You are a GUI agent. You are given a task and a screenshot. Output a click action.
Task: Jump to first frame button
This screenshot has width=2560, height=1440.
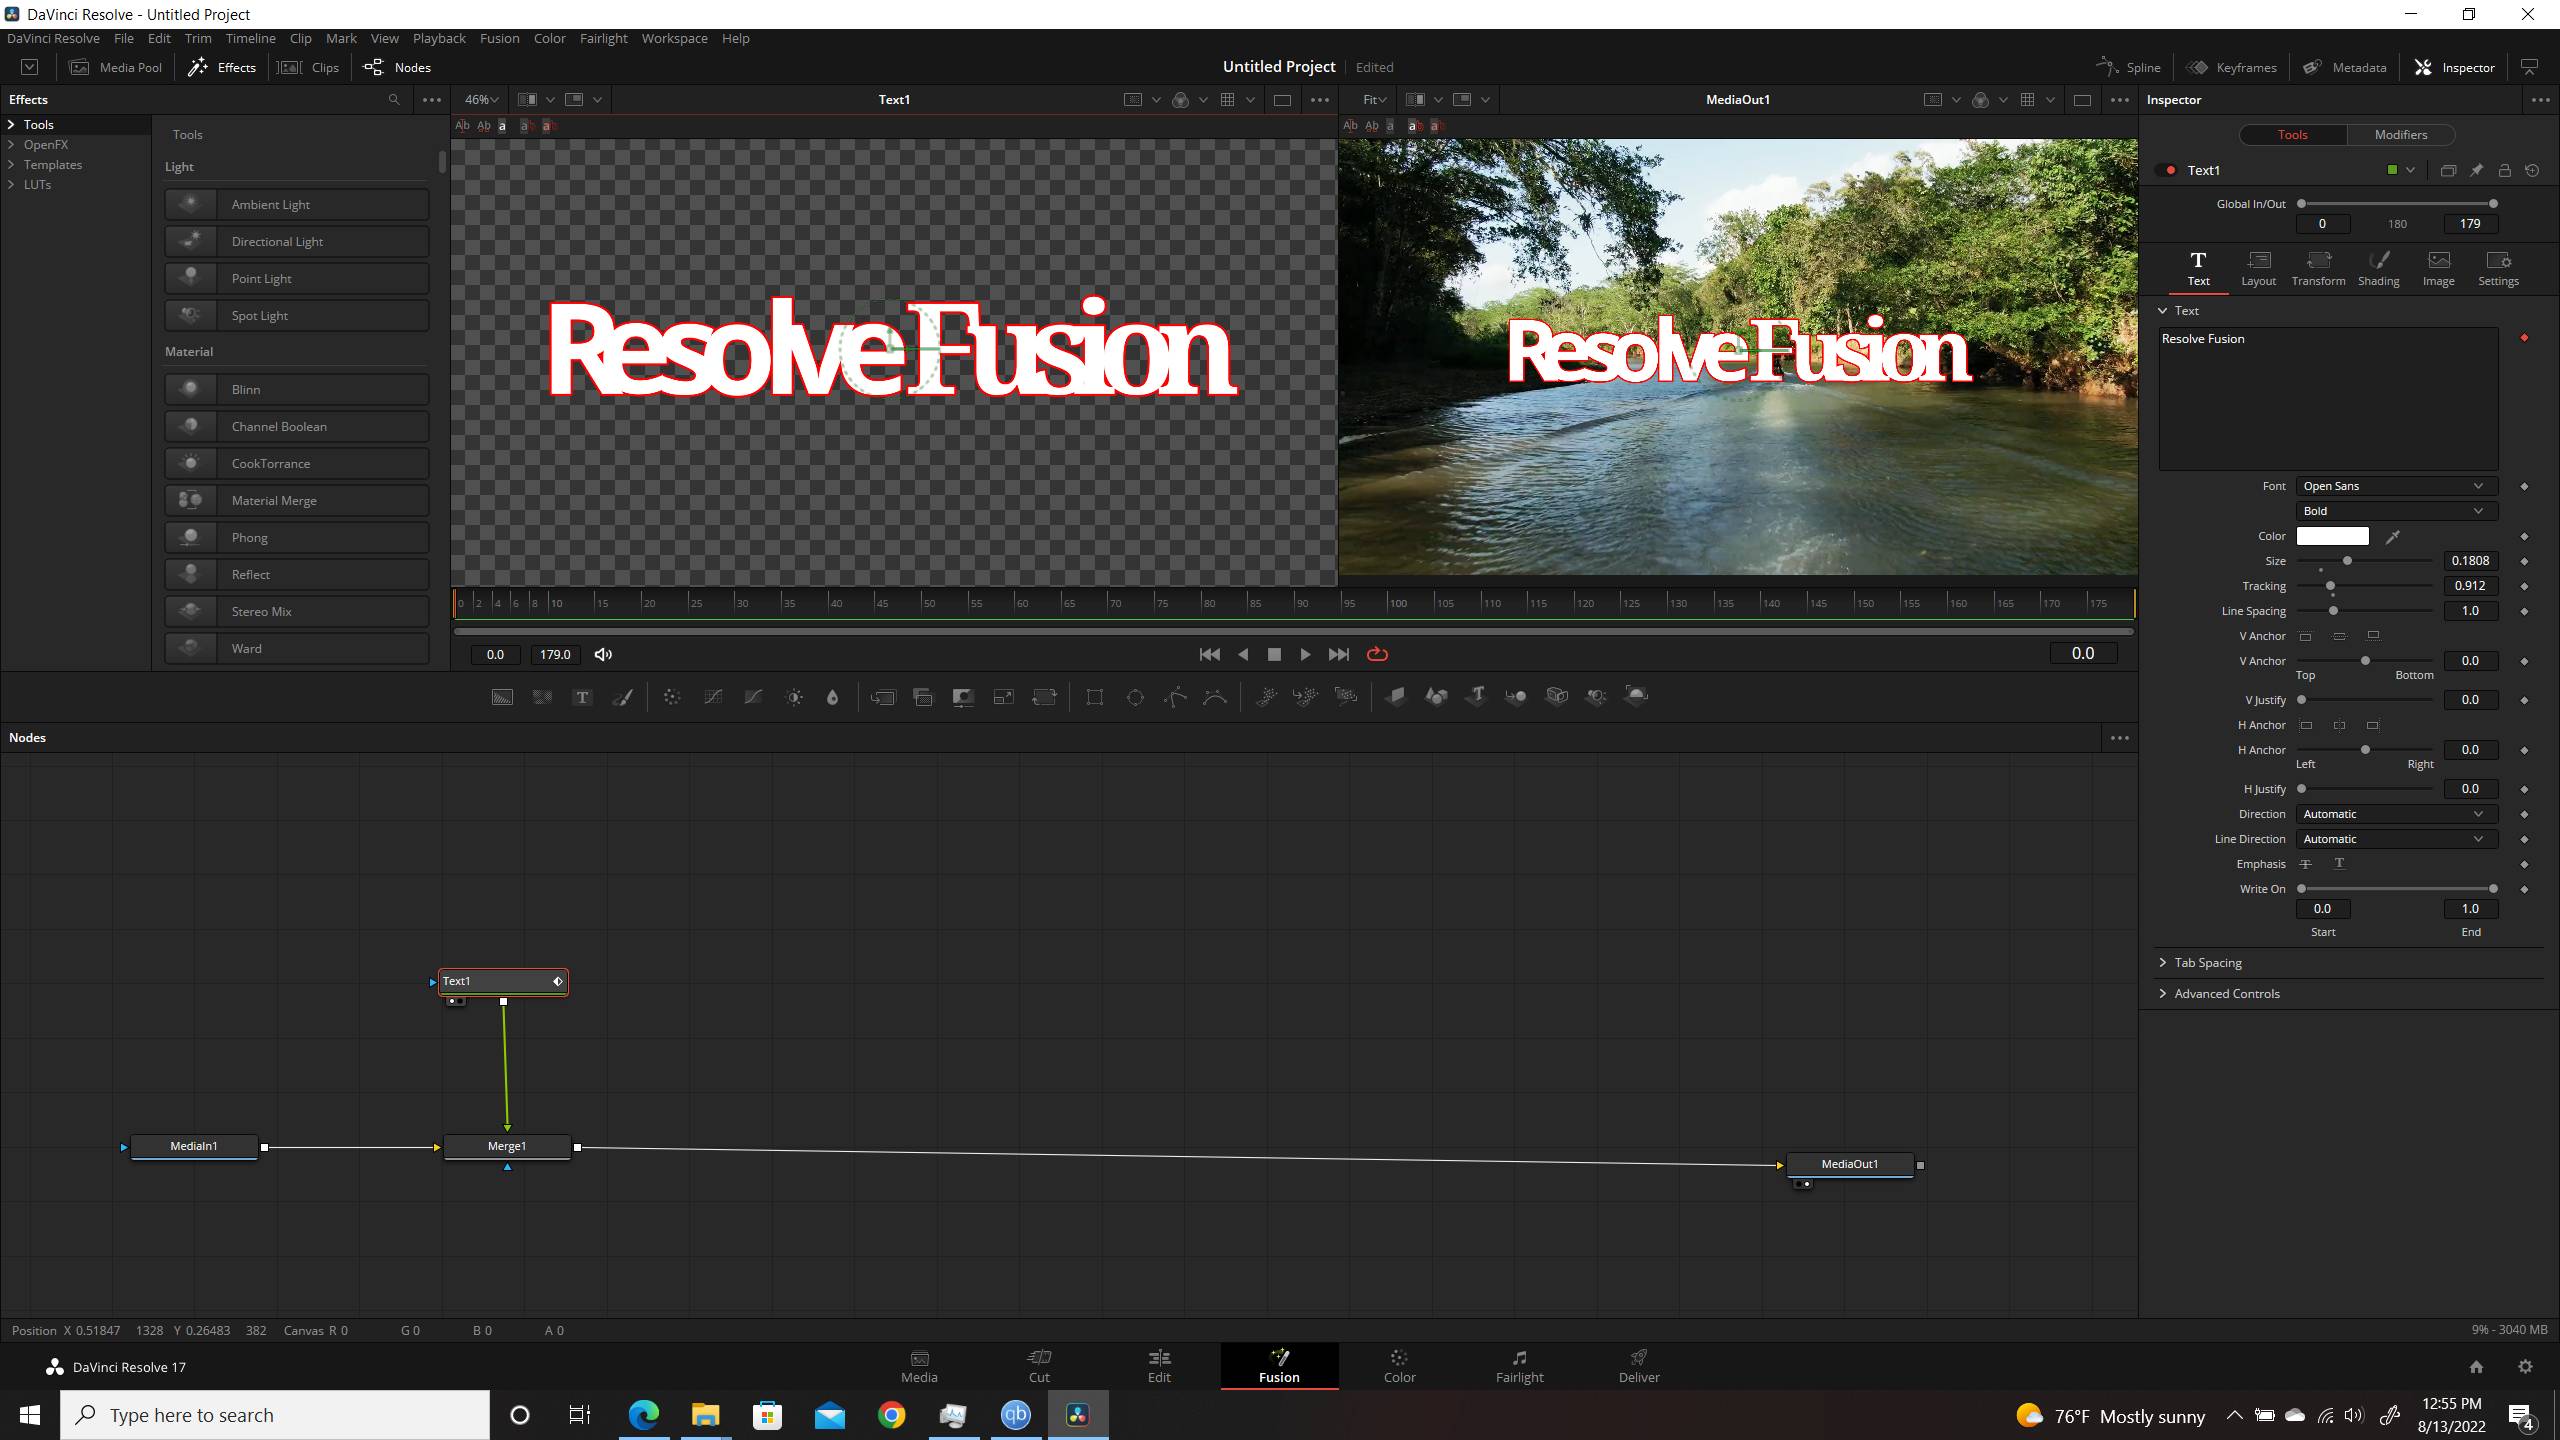(x=1209, y=654)
